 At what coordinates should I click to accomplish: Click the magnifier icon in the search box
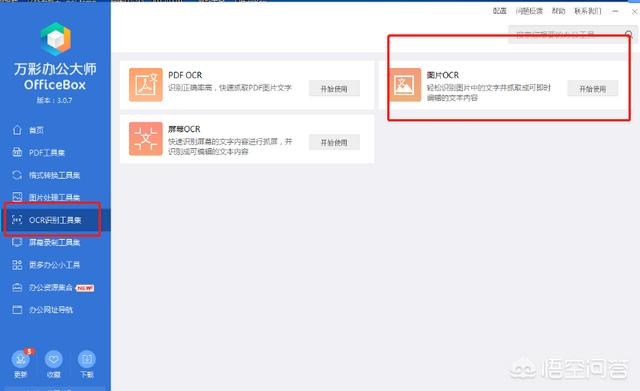point(629,34)
